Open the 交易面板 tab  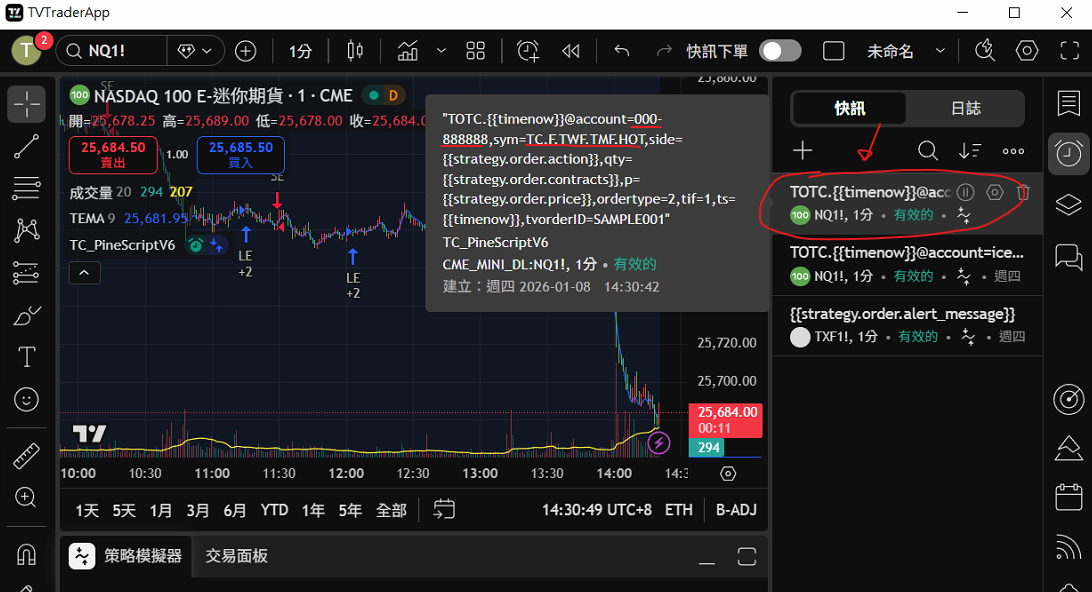tap(237, 556)
